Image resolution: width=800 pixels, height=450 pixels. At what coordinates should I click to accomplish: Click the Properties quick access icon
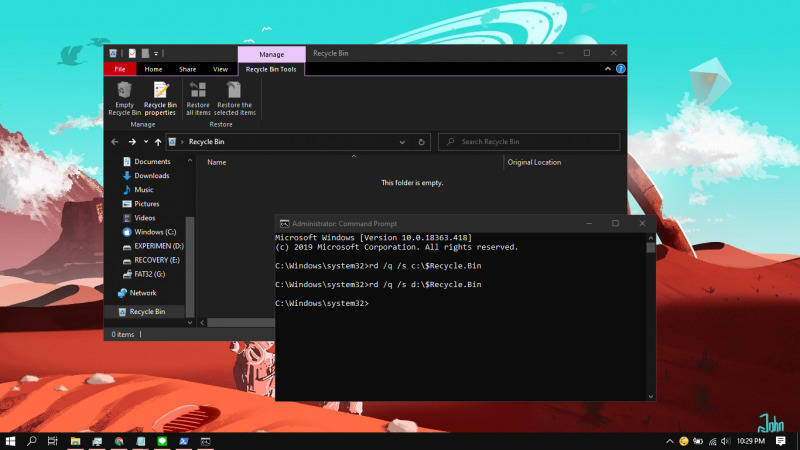pyautogui.click(x=132, y=53)
